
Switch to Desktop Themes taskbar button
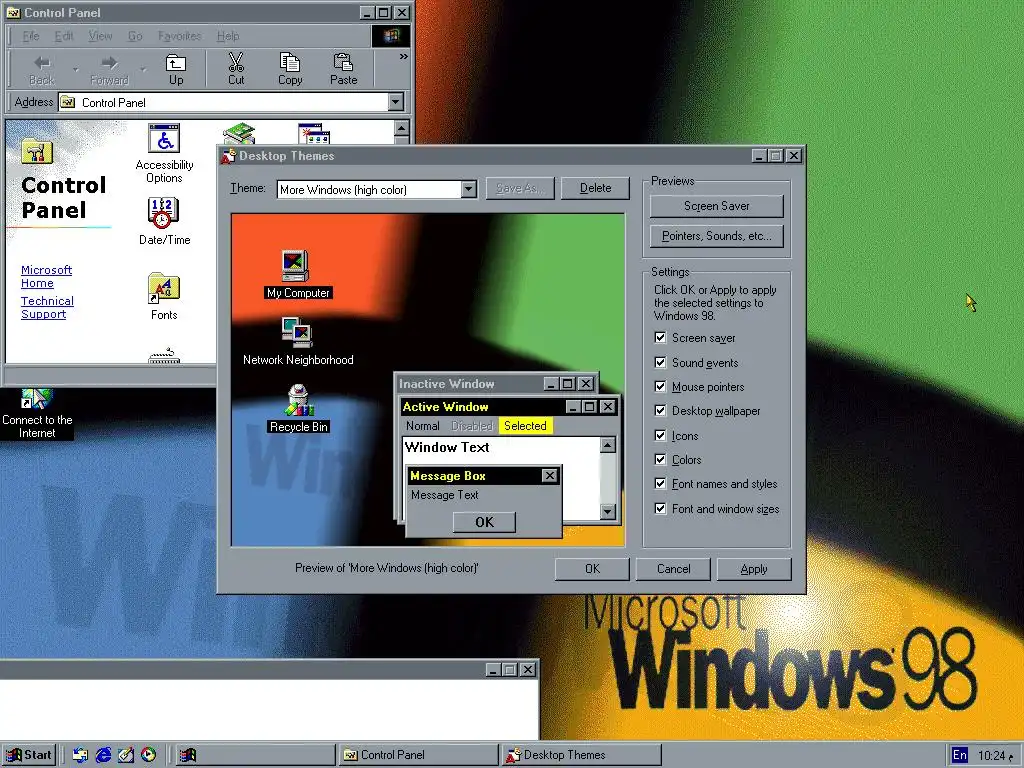tap(581, 755)
